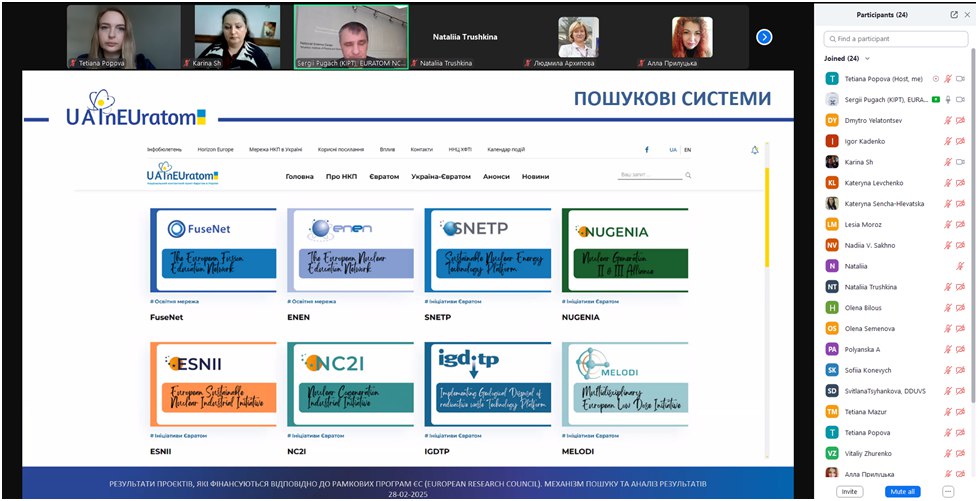
Task: Select Алла Прилуцька video thumbnail
Action: click(692, 37)
